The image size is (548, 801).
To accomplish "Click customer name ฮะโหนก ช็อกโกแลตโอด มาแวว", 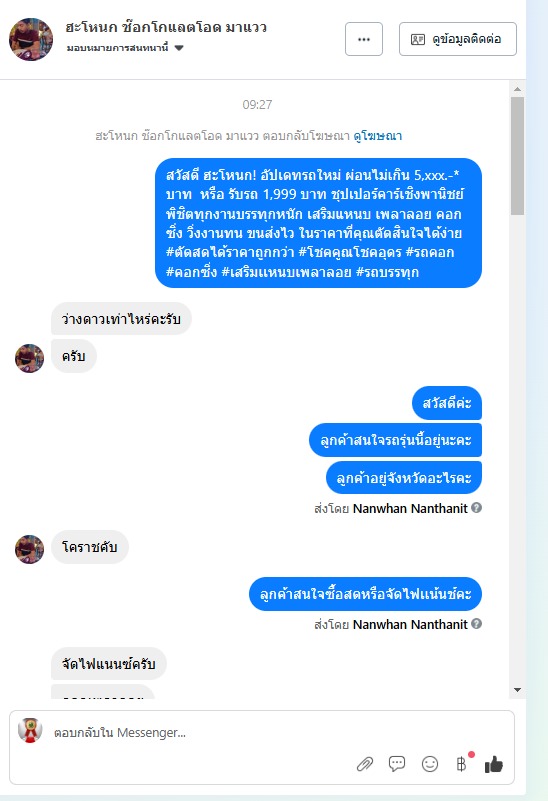I will click(x=166, y=27).
